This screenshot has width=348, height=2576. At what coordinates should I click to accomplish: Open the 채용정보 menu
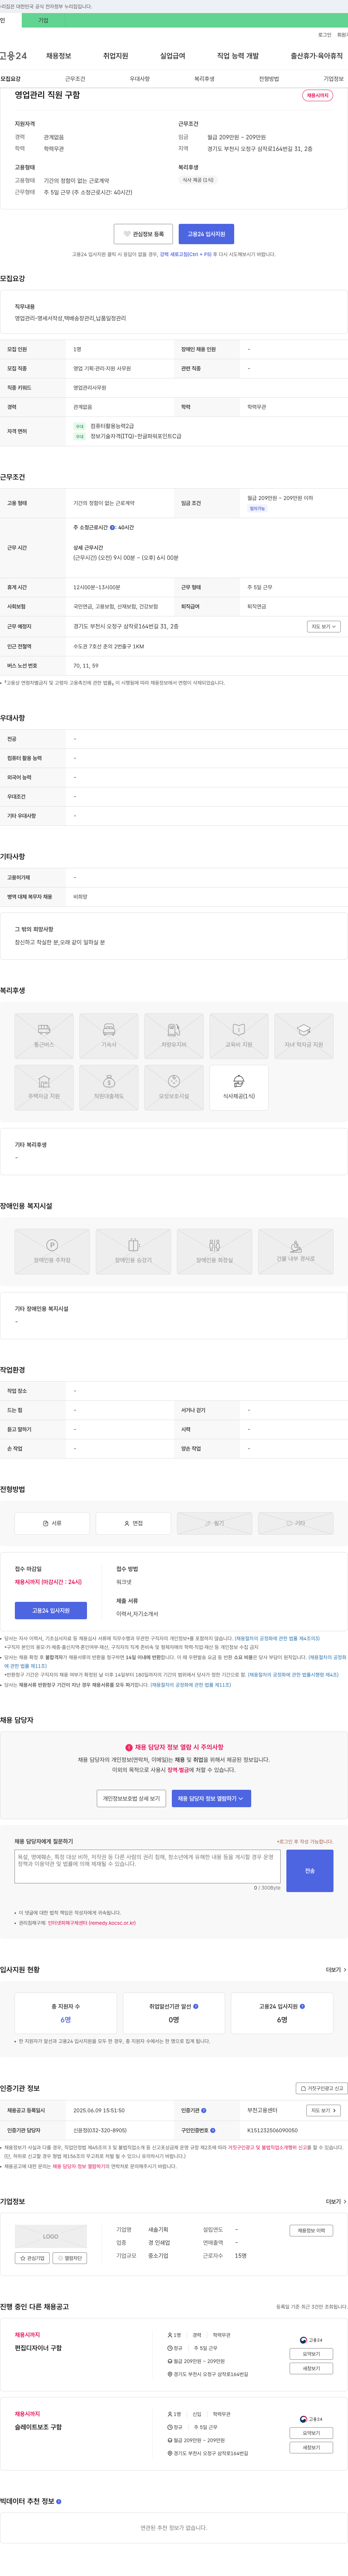point(59,56)
